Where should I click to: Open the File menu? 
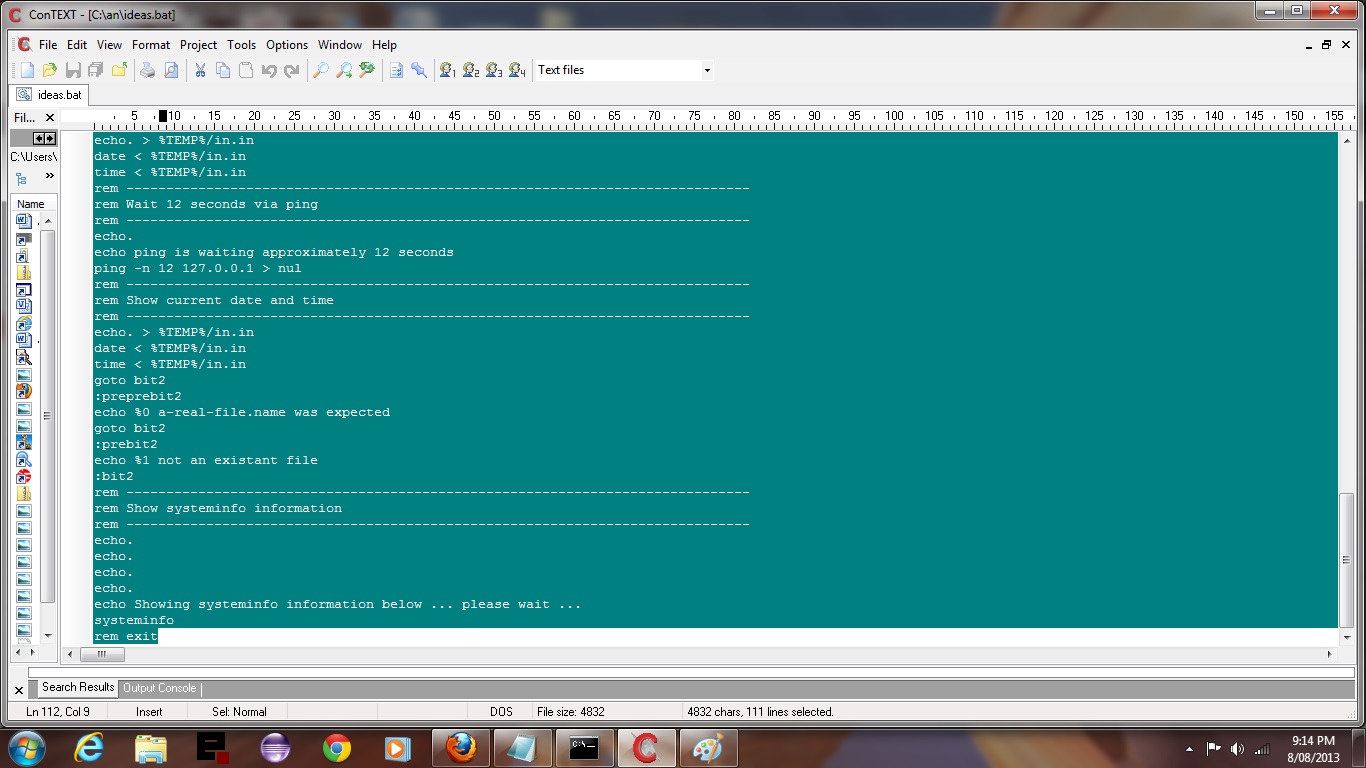pos(48,45)
